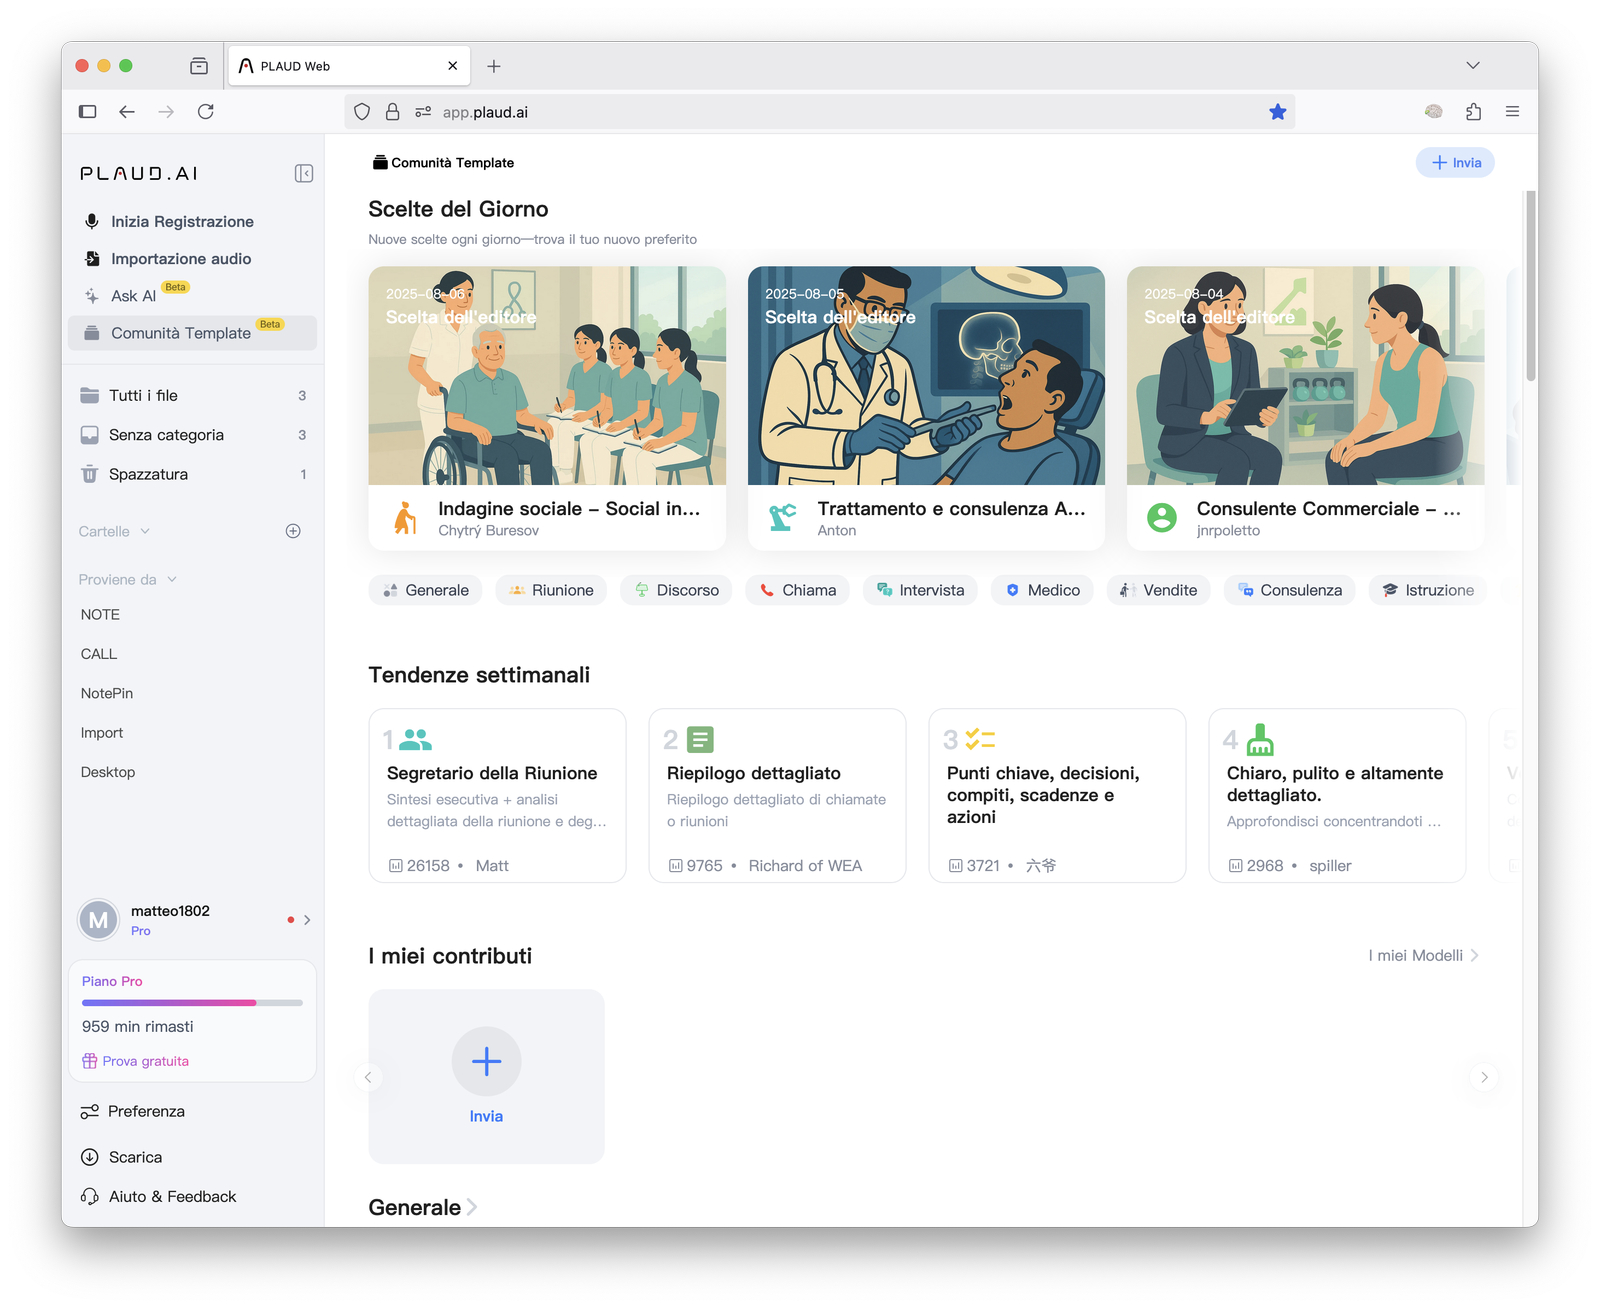Click the gift icon beside Prova gratuita
This screenshot has width=1600, height=1308.
point(90,1061)
